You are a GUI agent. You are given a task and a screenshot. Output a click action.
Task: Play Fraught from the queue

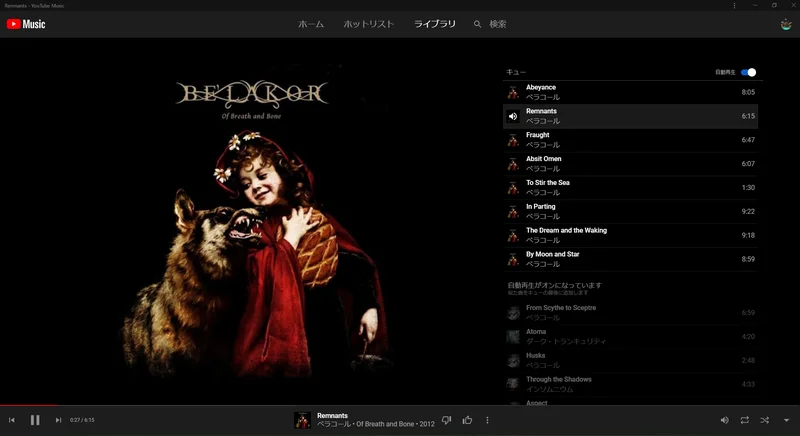pyautogui.click(x=630, y=140)
